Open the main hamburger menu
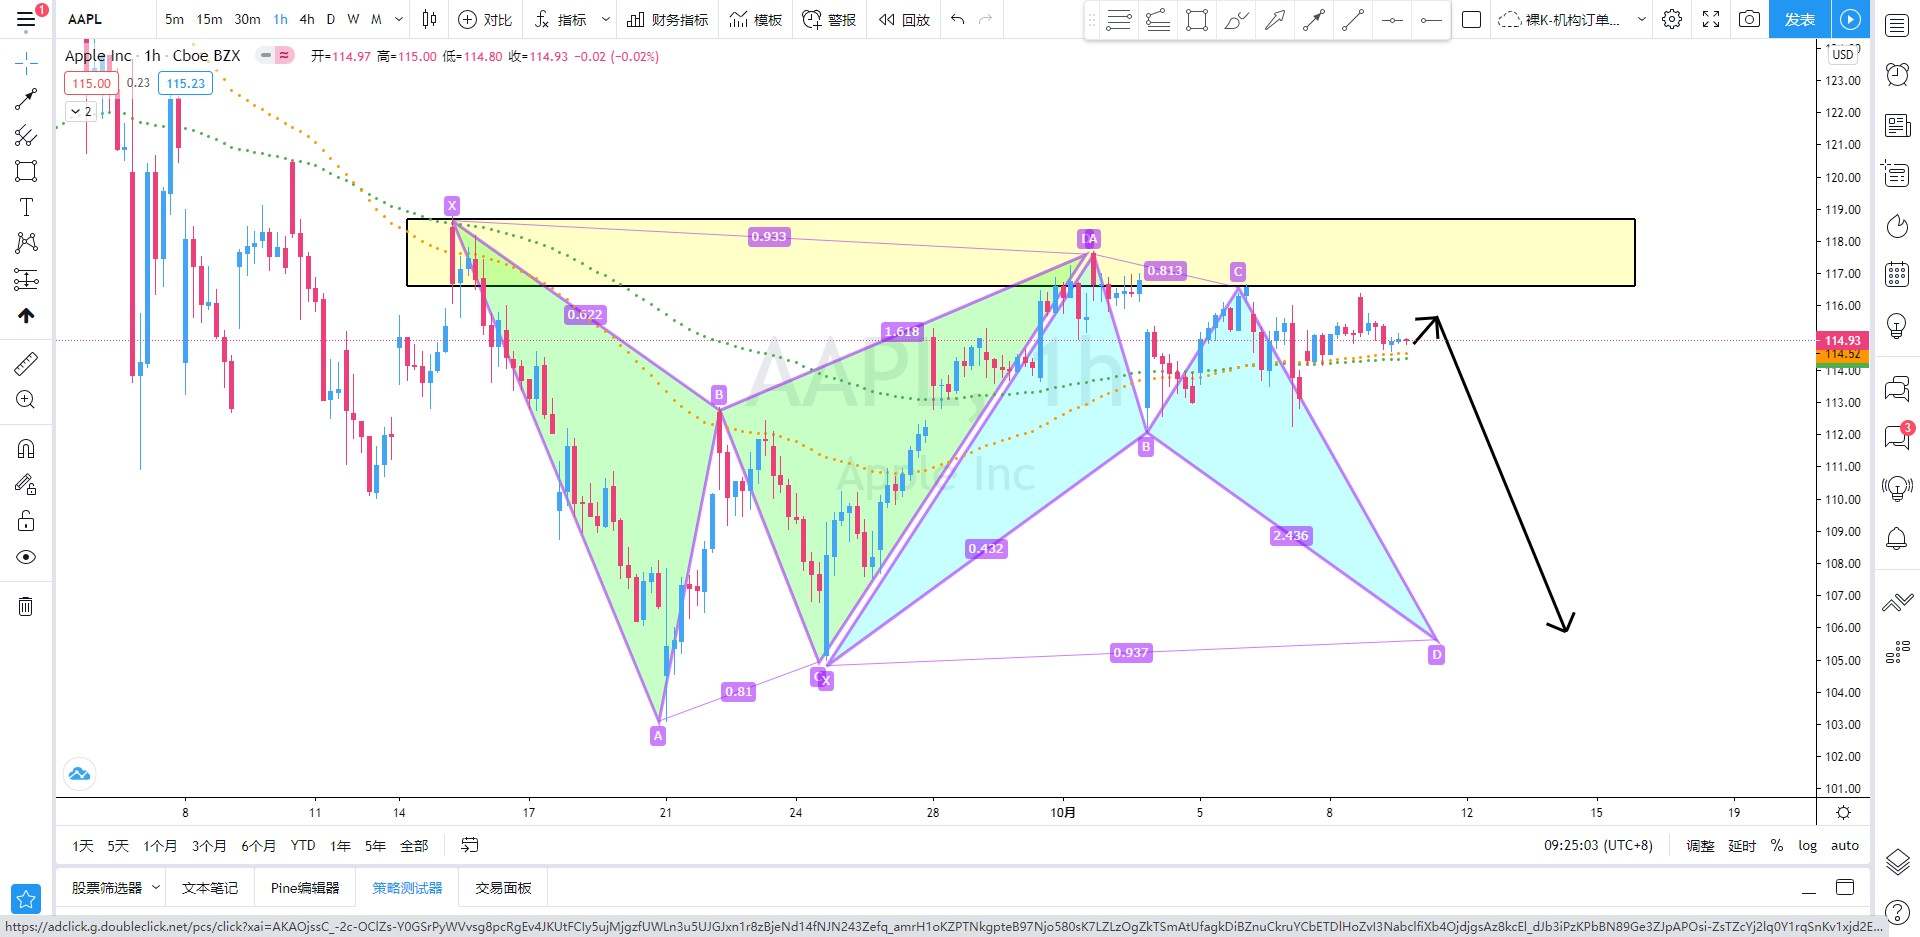1920x937 pixels. [x=26, y=19]
